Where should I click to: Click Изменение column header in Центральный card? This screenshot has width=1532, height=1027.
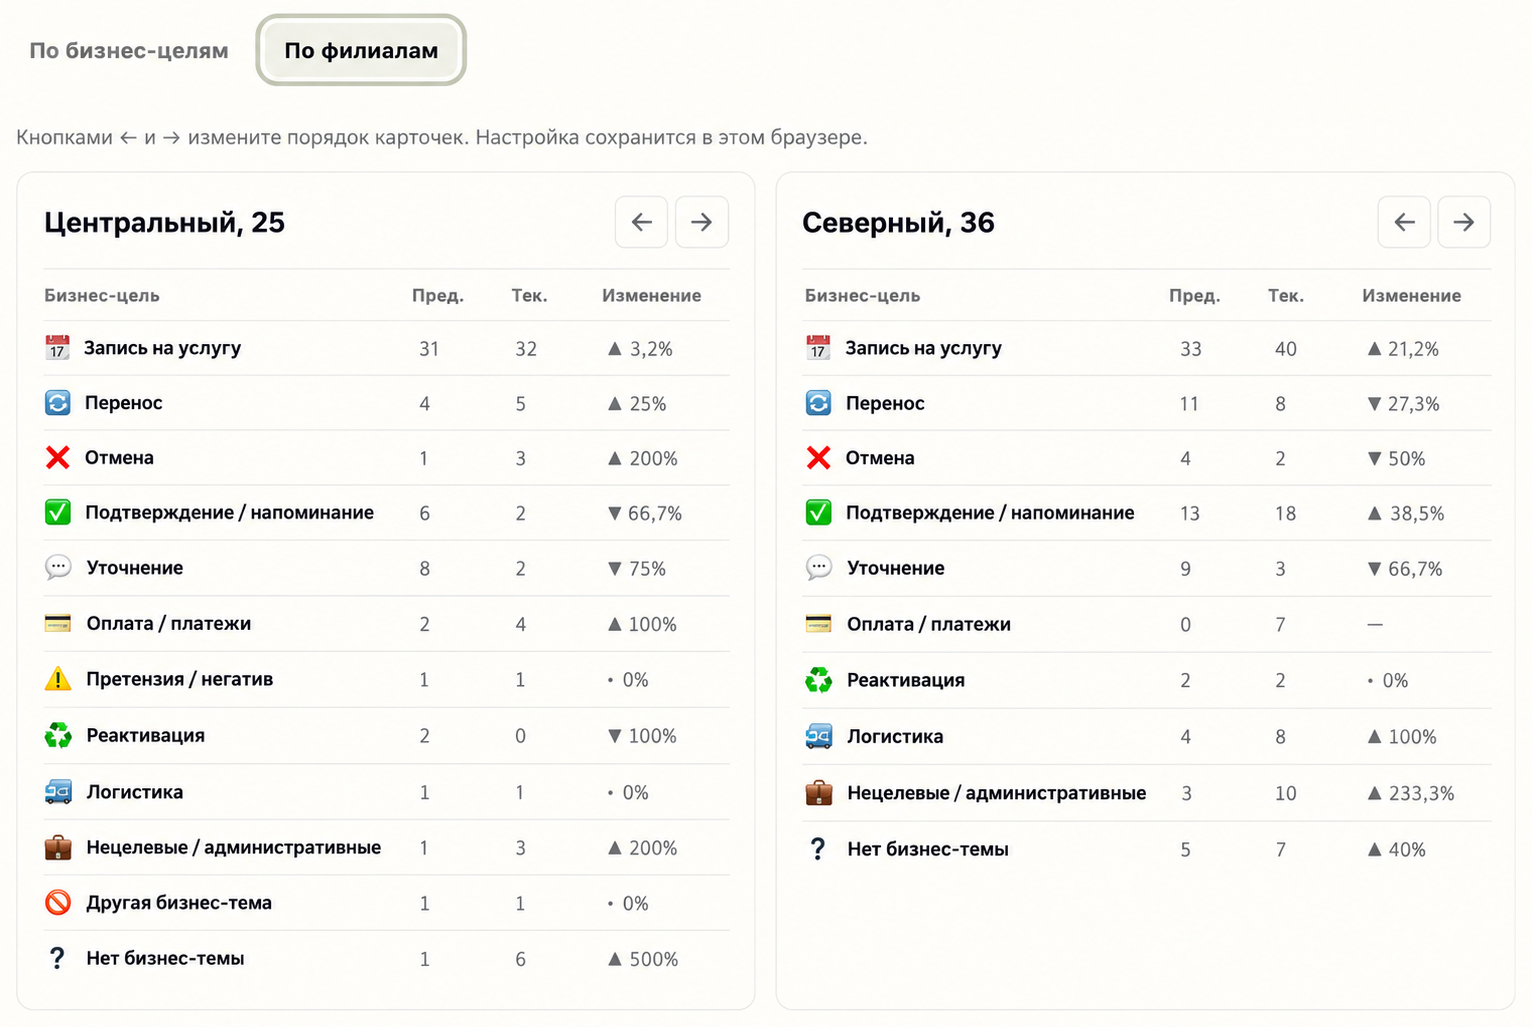(x=651, y=295)
